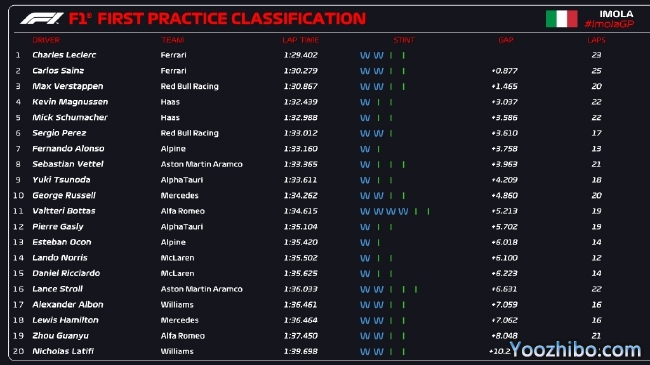Click the DRIVER column header
650x365 pixels.
tap(46, 40)
